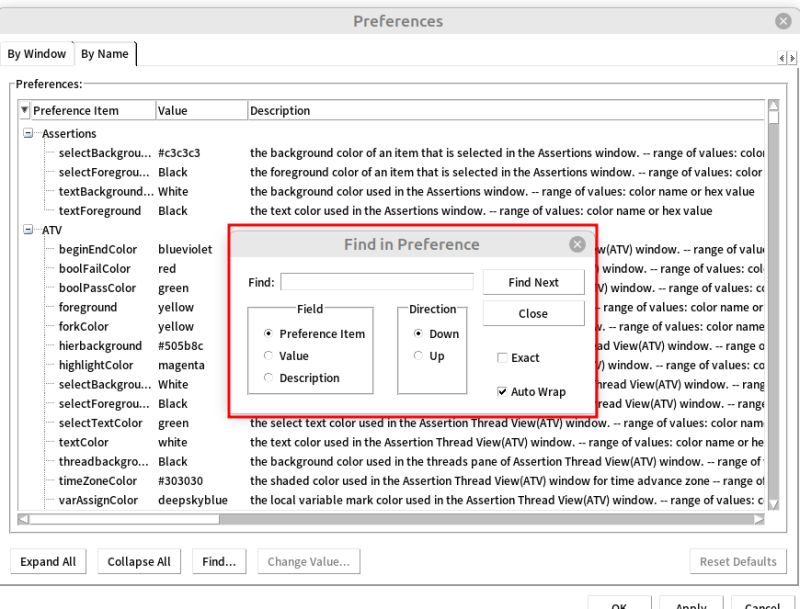Click the #c3c3c3 value cell
Viewport: 800px width, 609px height.
179,153
